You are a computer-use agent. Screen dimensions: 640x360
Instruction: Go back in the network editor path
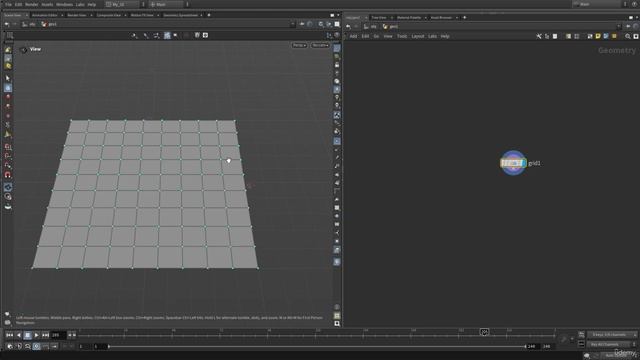click(x=348, y=27)
